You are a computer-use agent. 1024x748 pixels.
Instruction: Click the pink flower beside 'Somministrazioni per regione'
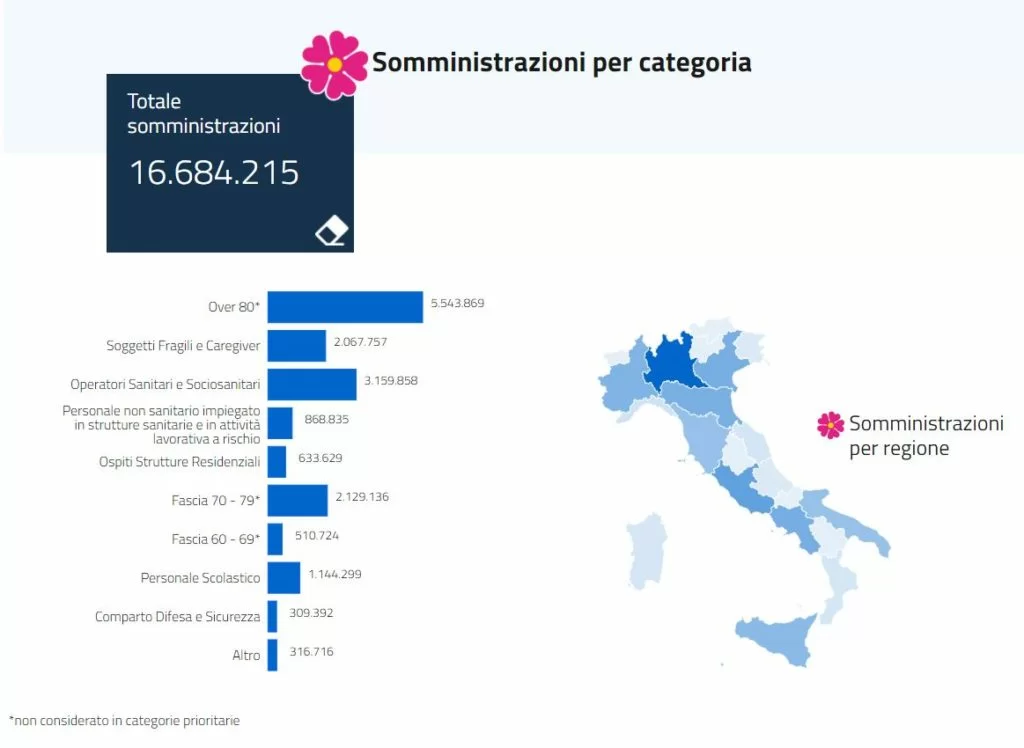830,425
